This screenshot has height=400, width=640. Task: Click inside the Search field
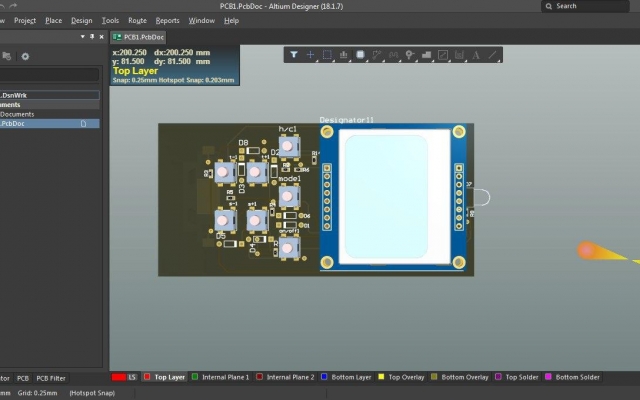coord(585,6)
